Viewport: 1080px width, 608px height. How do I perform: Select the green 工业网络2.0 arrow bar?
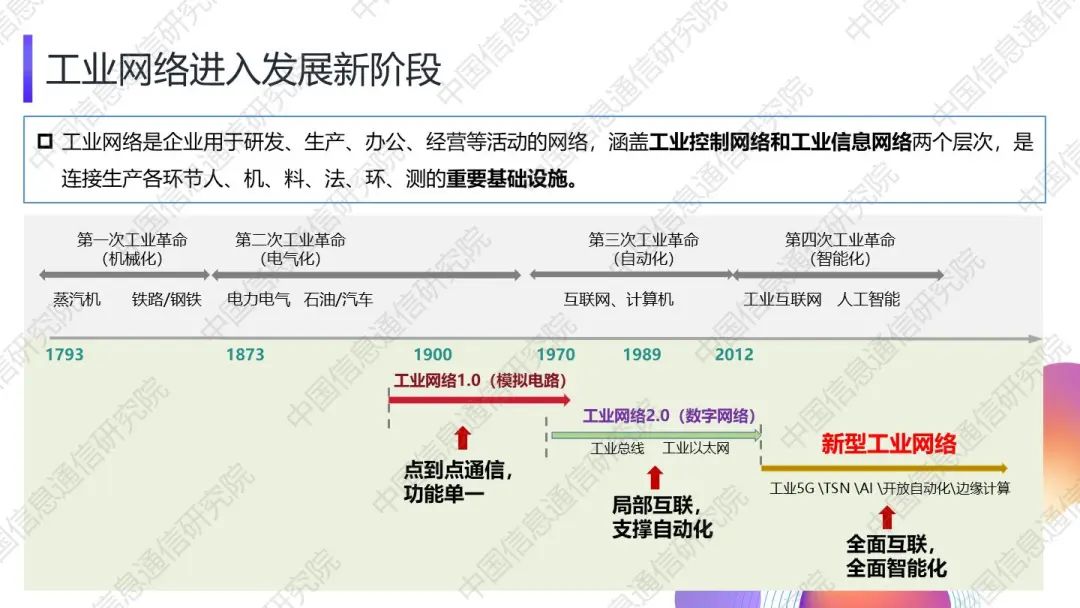coord(656,435)
